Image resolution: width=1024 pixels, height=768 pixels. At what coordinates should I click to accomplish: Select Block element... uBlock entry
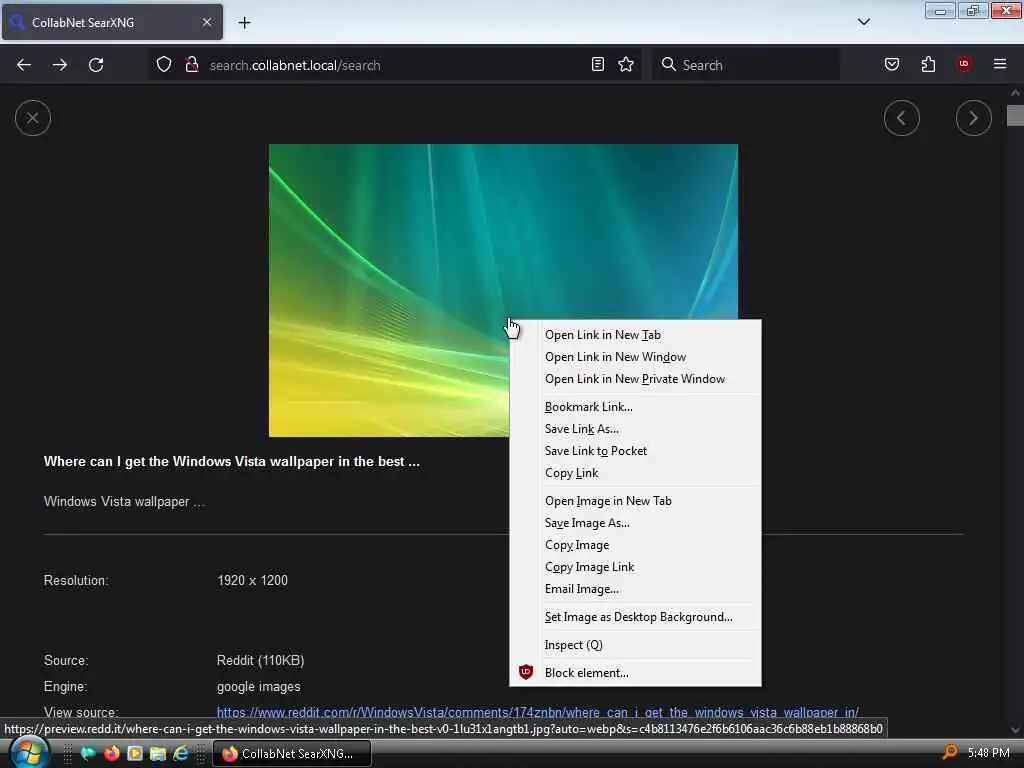tap(635, 673)
